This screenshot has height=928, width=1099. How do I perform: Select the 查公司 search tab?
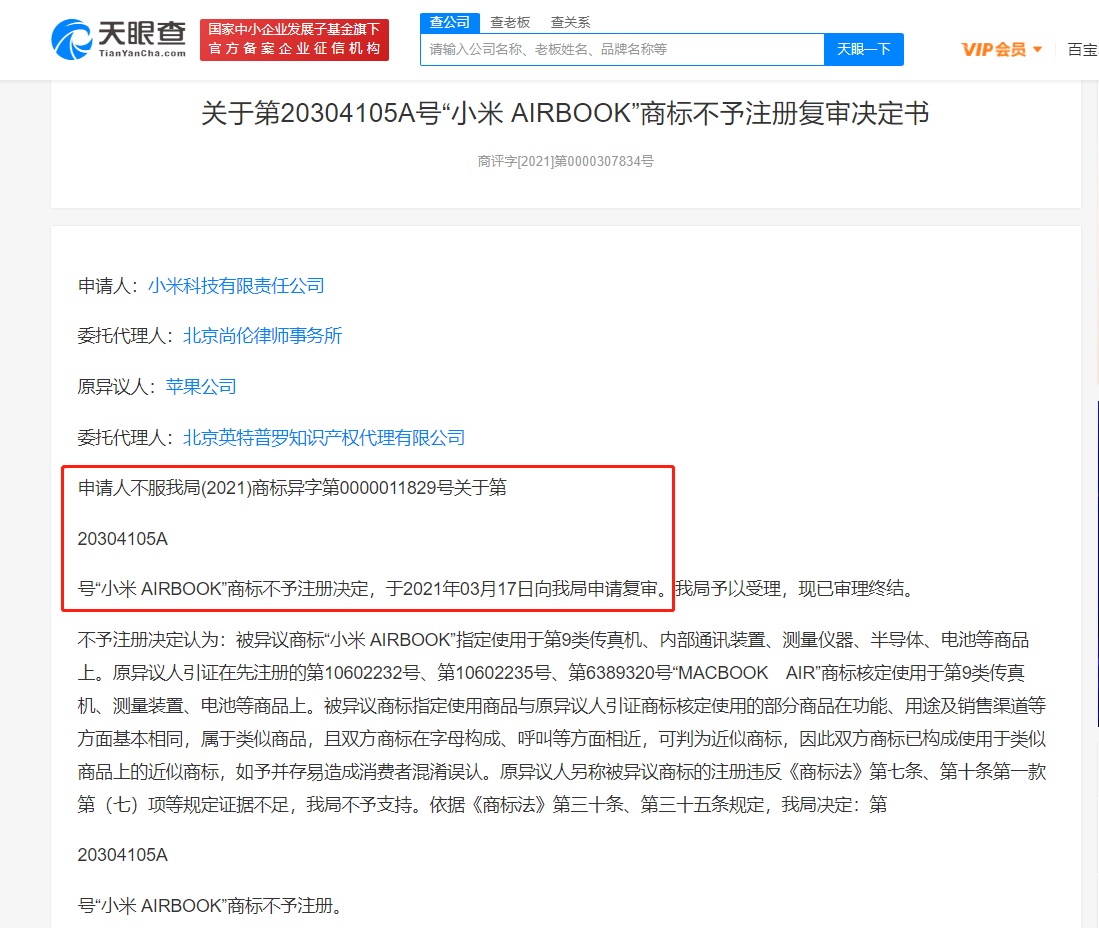(x=449, y=22)
